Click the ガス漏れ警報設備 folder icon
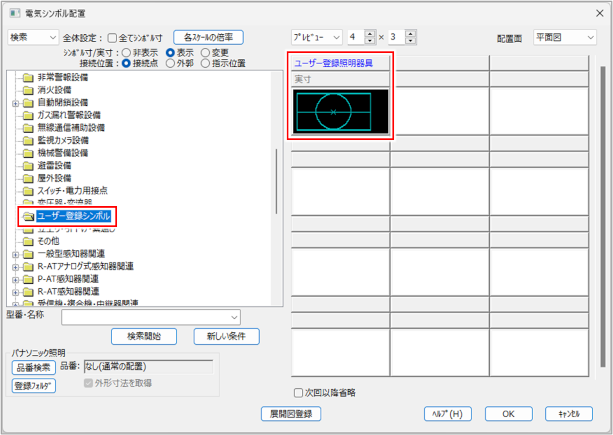Screen dimensions: 613x435 28,115
